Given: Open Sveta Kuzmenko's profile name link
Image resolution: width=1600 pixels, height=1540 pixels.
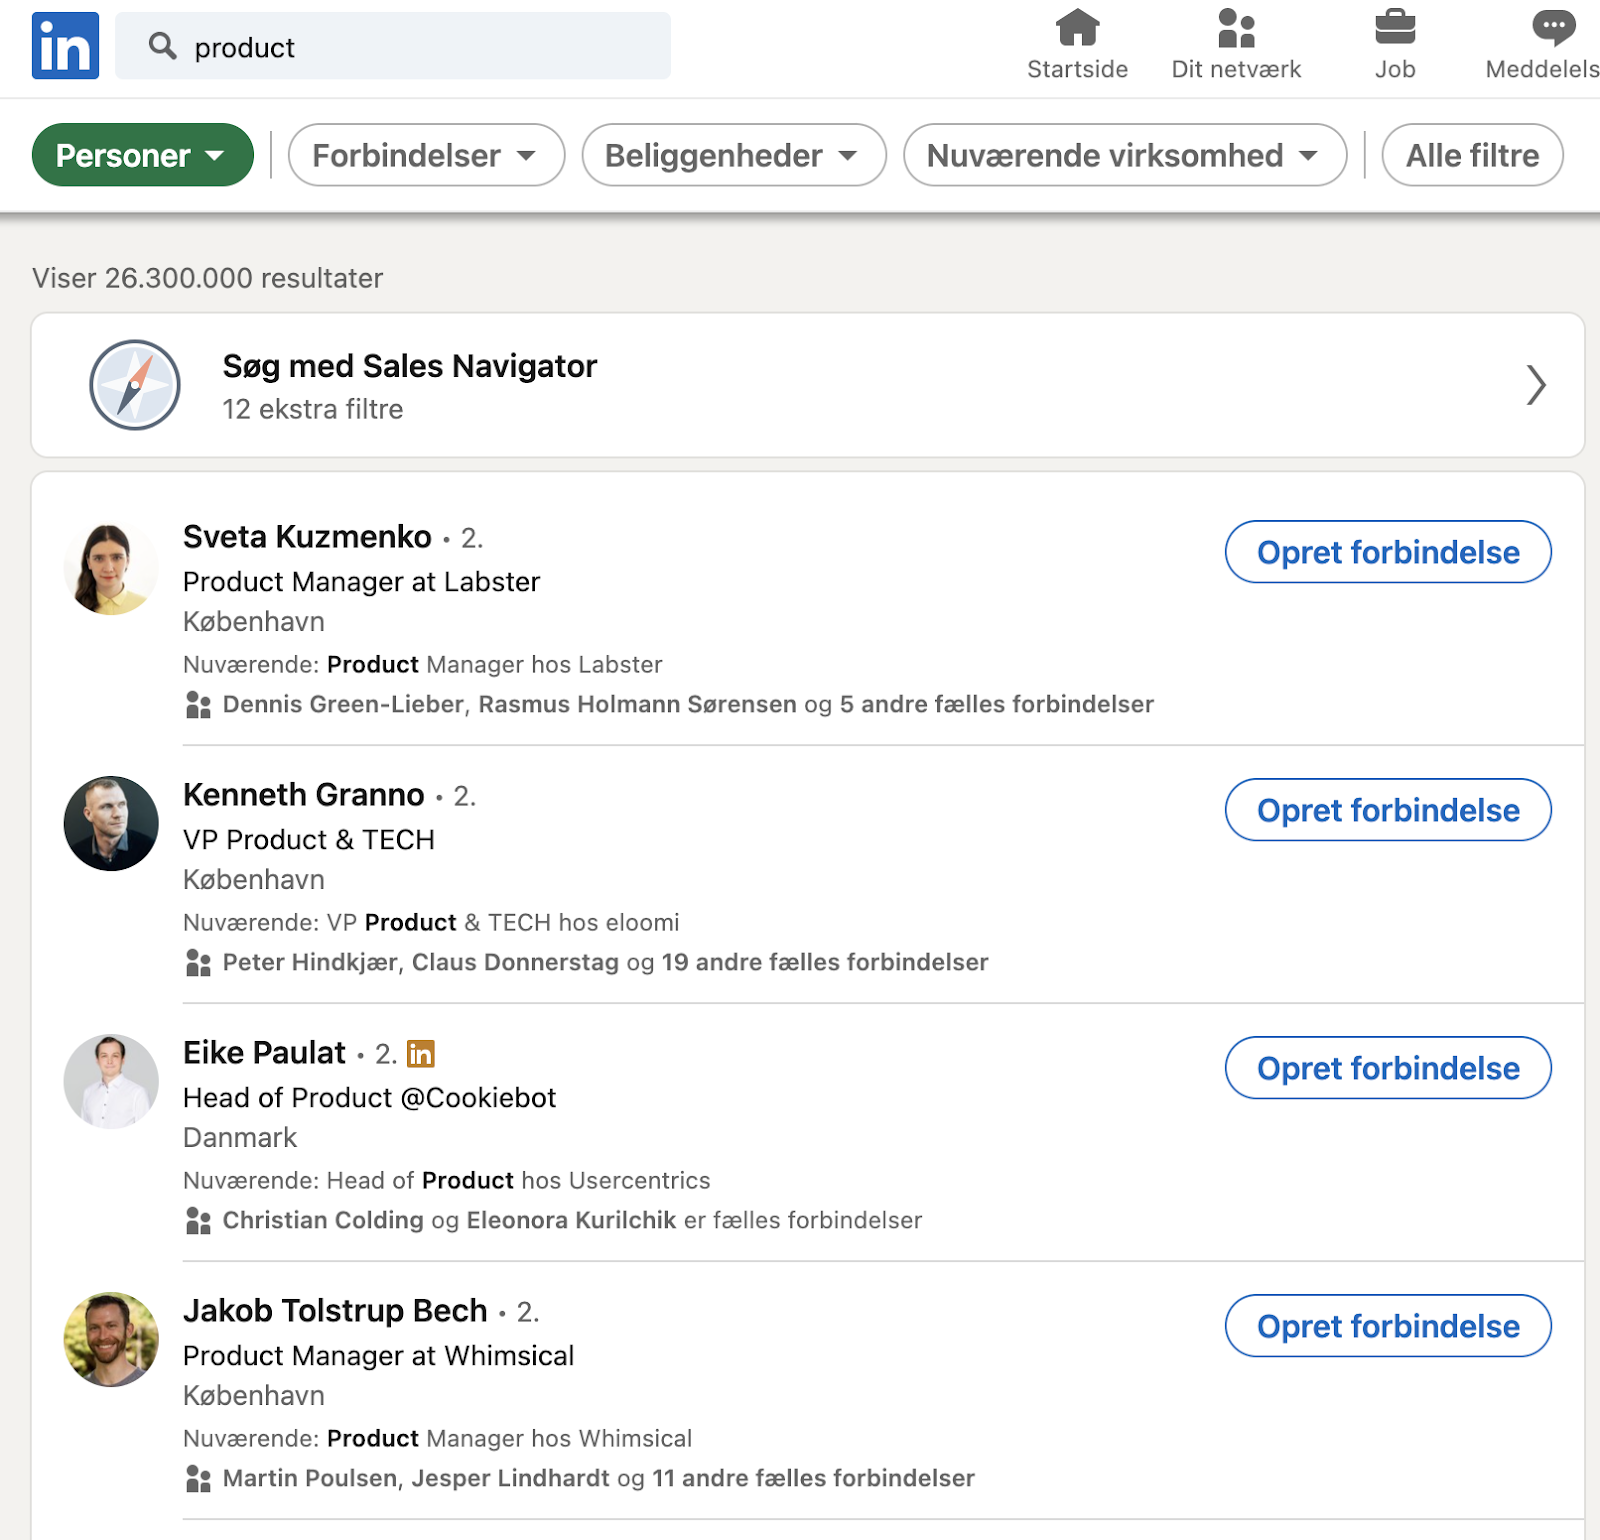Looking at the screenshot, I should tap(307, 537).
